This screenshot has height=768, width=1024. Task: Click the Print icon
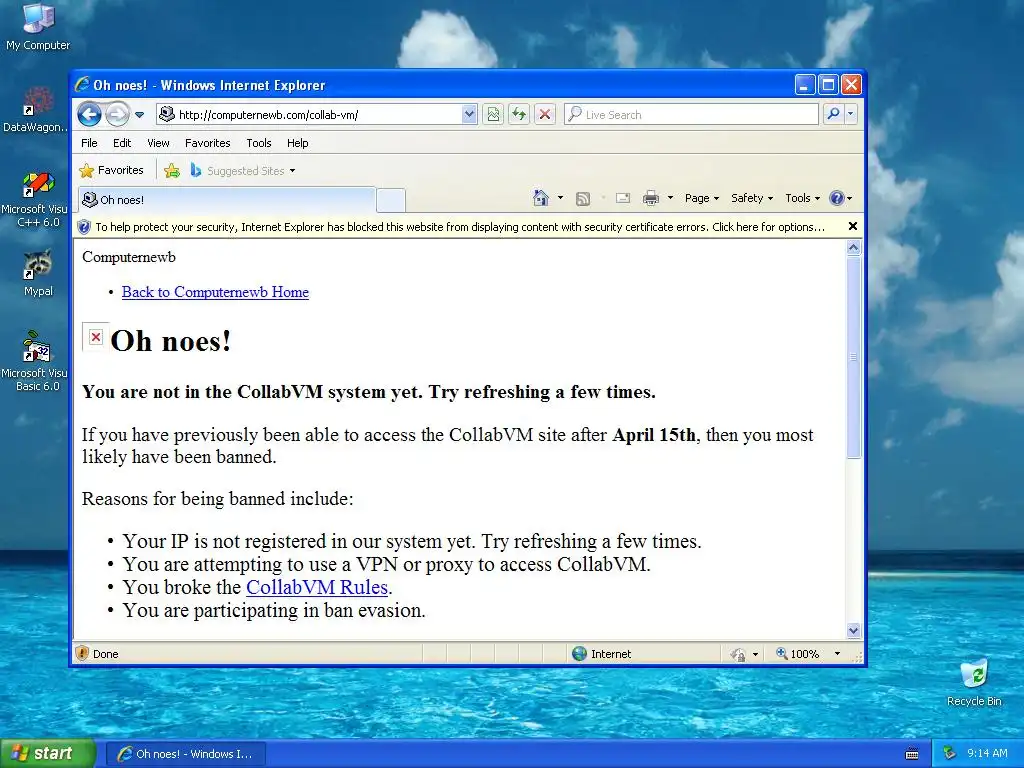(650, 198)
